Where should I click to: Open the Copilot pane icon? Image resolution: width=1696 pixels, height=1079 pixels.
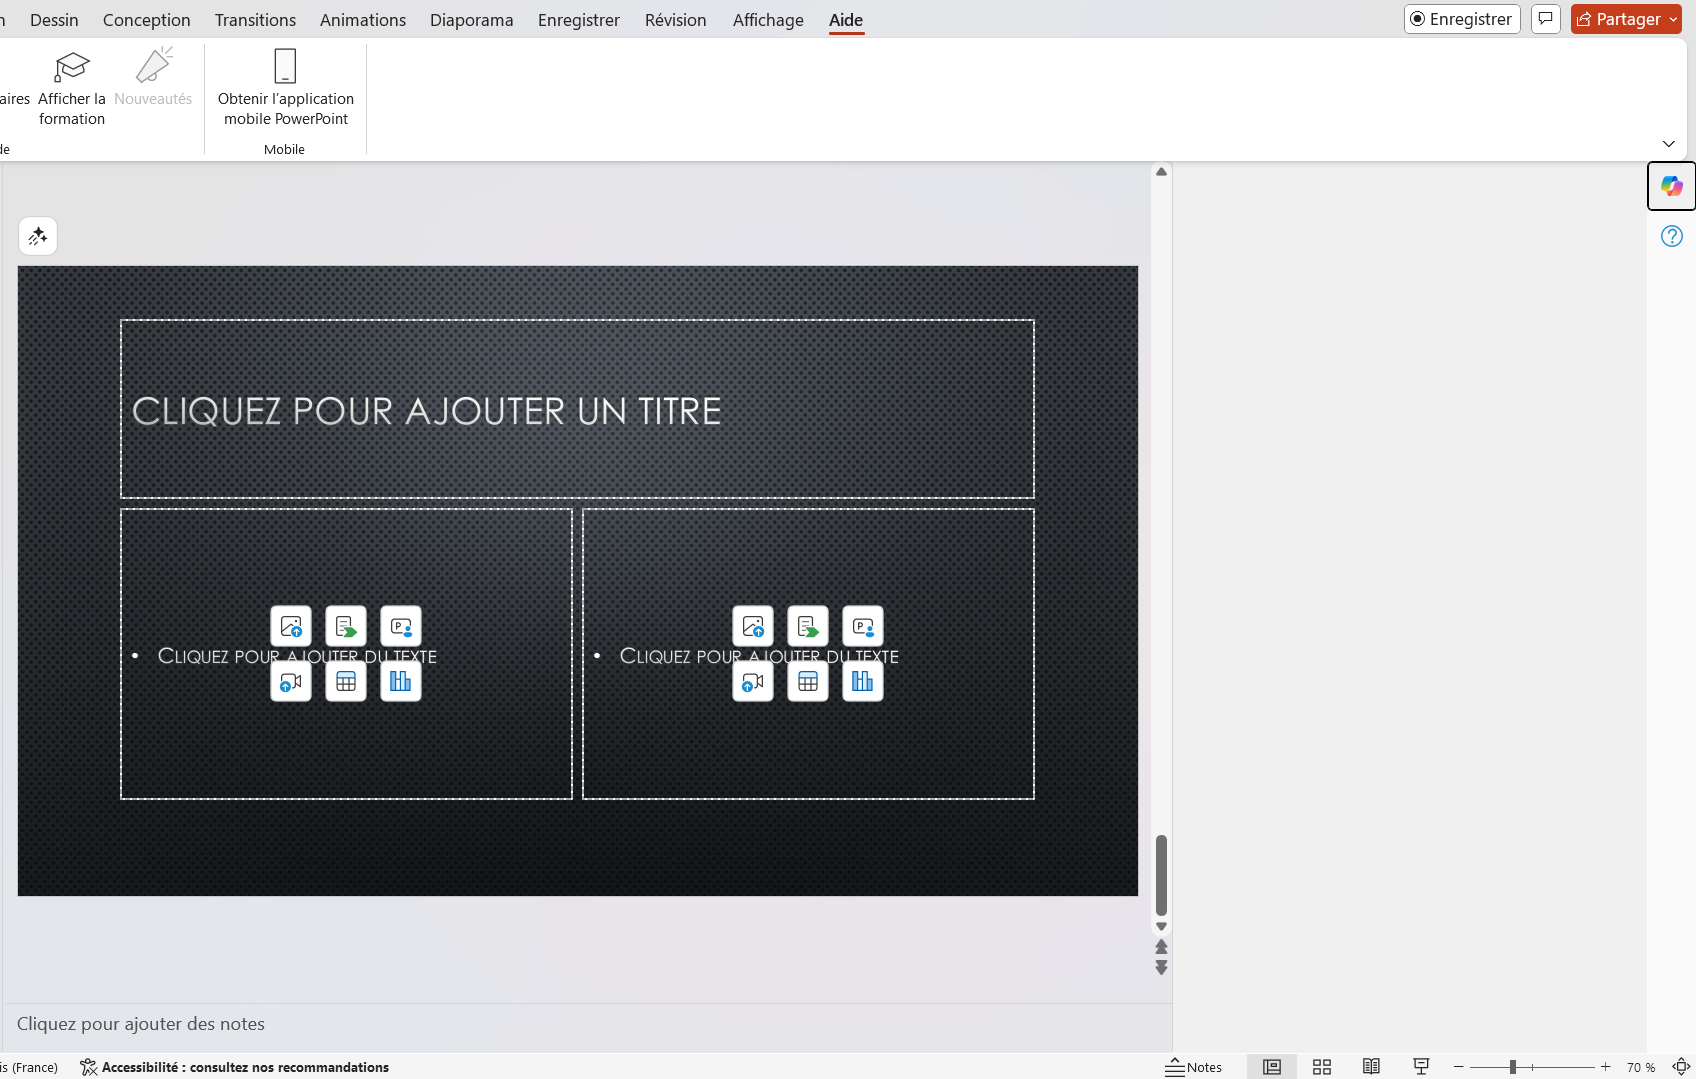coord(1671,186)
